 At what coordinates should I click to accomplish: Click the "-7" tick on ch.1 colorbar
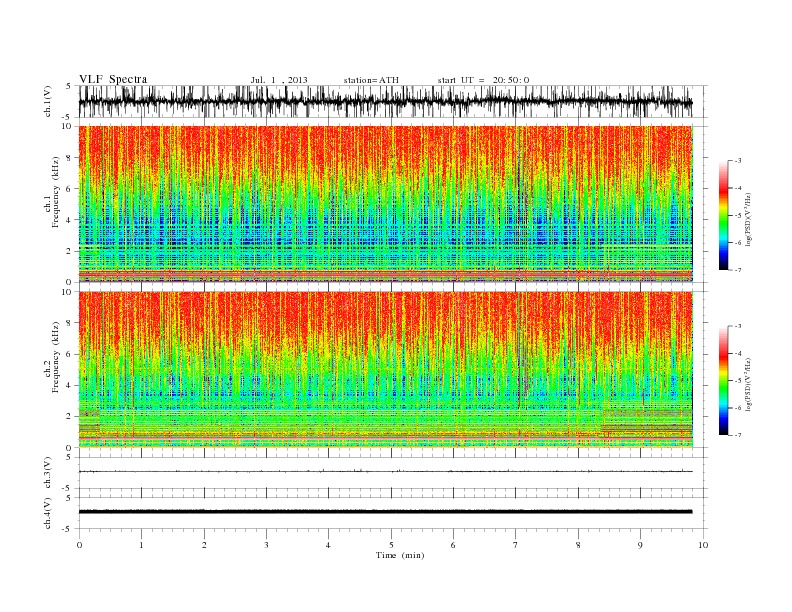point(738,270)
